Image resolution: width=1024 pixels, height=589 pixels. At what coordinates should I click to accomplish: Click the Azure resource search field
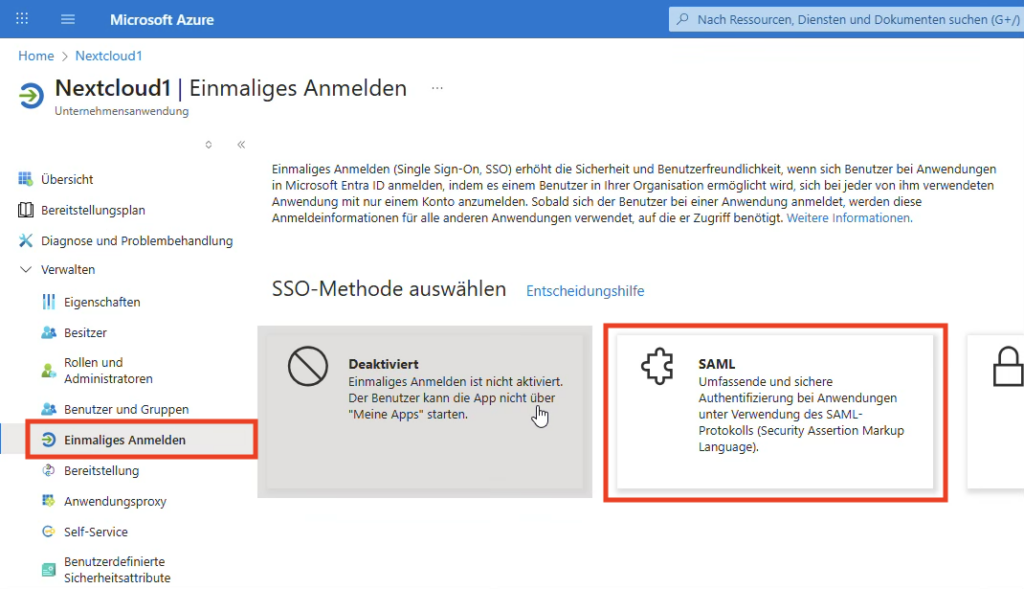(x=850, y=19)
